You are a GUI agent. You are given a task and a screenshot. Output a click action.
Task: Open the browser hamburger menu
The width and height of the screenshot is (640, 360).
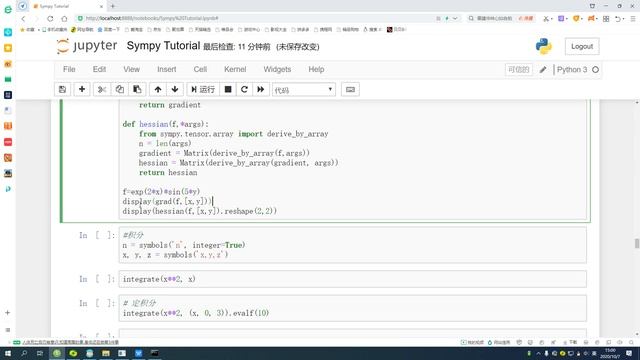[x=633, y=19]
